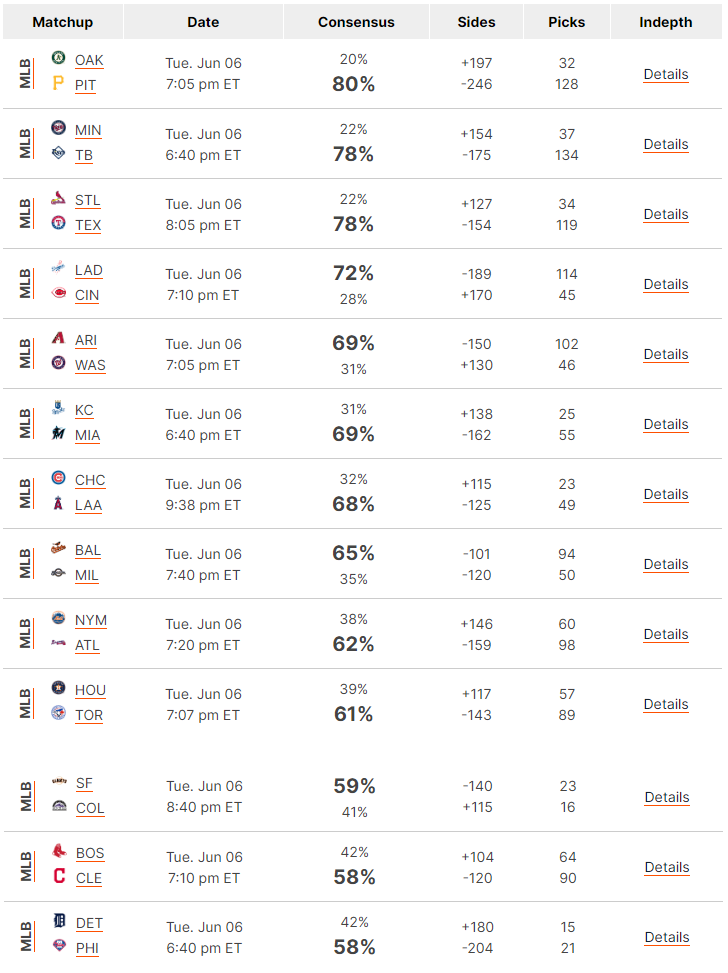Viewport: 728px width, 973px height.
Task: Open the MIA team link
Action: tap(88, 435)
